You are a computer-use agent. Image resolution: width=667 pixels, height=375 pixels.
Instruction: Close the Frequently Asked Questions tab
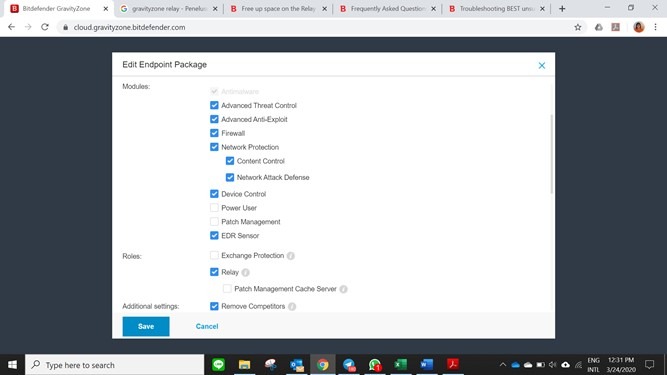point(433,9)
